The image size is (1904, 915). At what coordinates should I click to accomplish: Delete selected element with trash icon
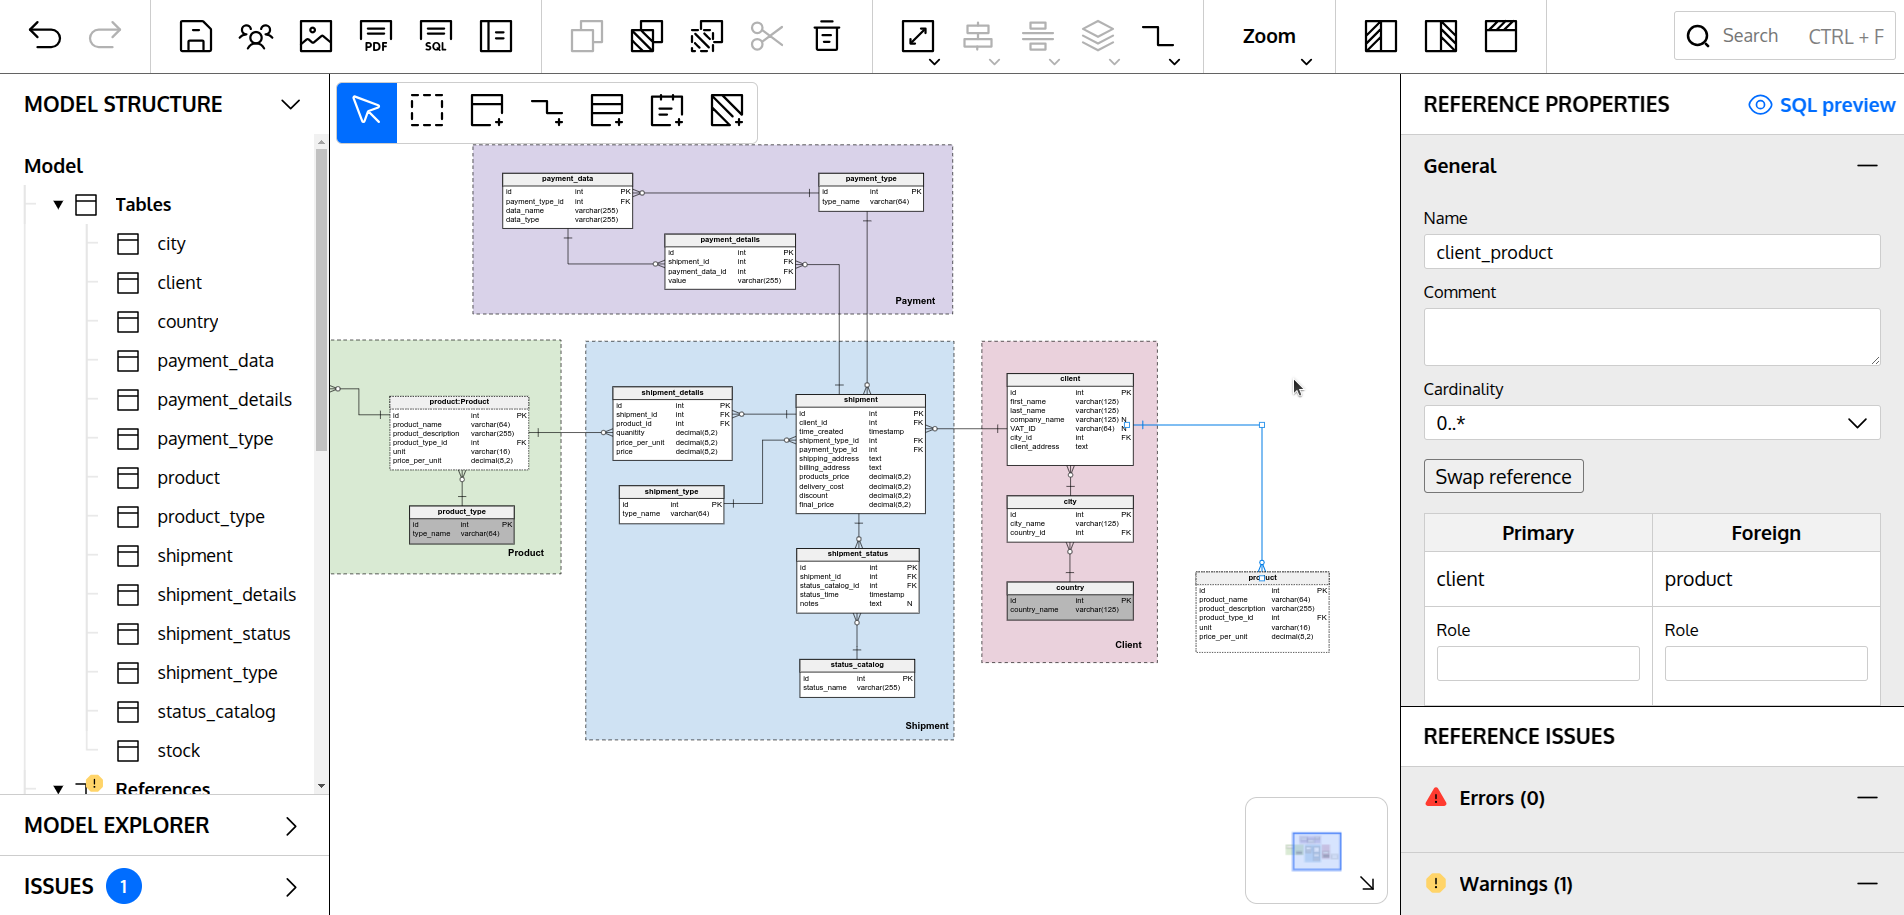827,36
